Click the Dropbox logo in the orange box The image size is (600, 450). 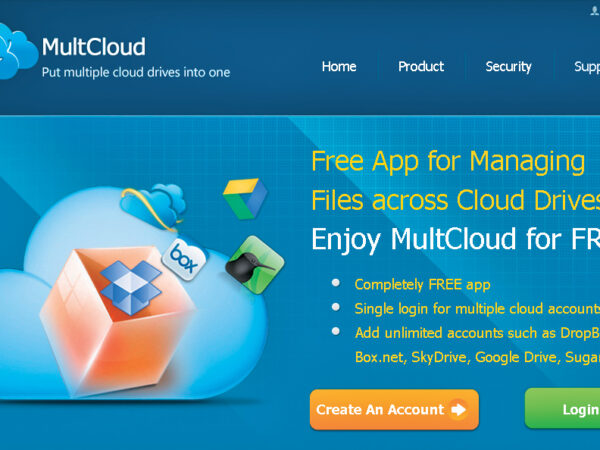point(131,287)
